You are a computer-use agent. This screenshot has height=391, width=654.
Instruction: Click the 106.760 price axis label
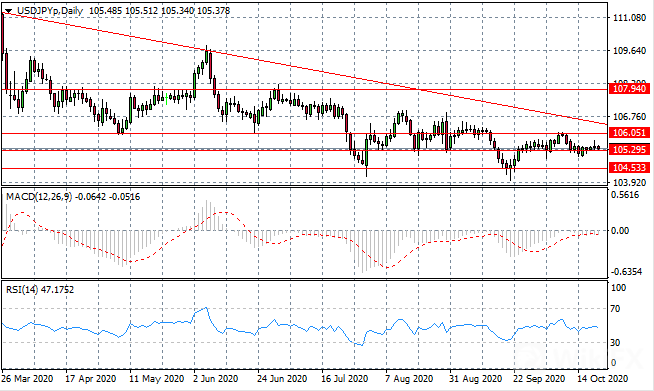pyautogui.click(x=629, y=116)
